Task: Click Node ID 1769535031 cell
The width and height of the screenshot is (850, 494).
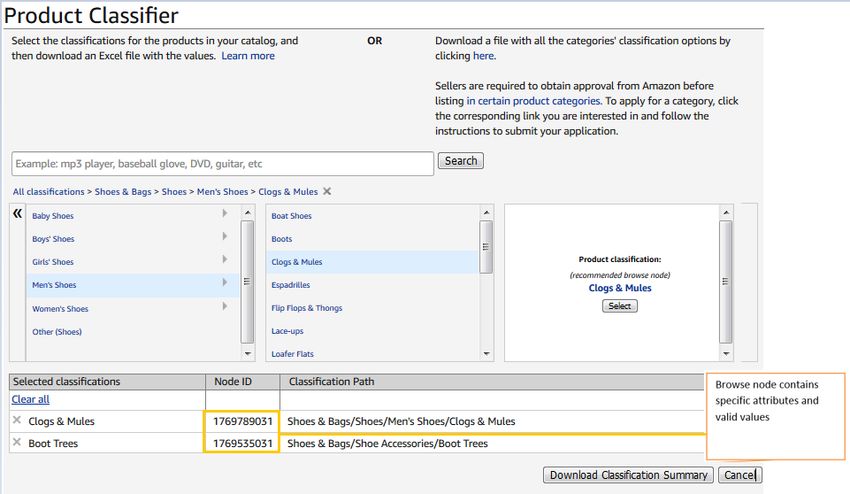Action: 242,444
